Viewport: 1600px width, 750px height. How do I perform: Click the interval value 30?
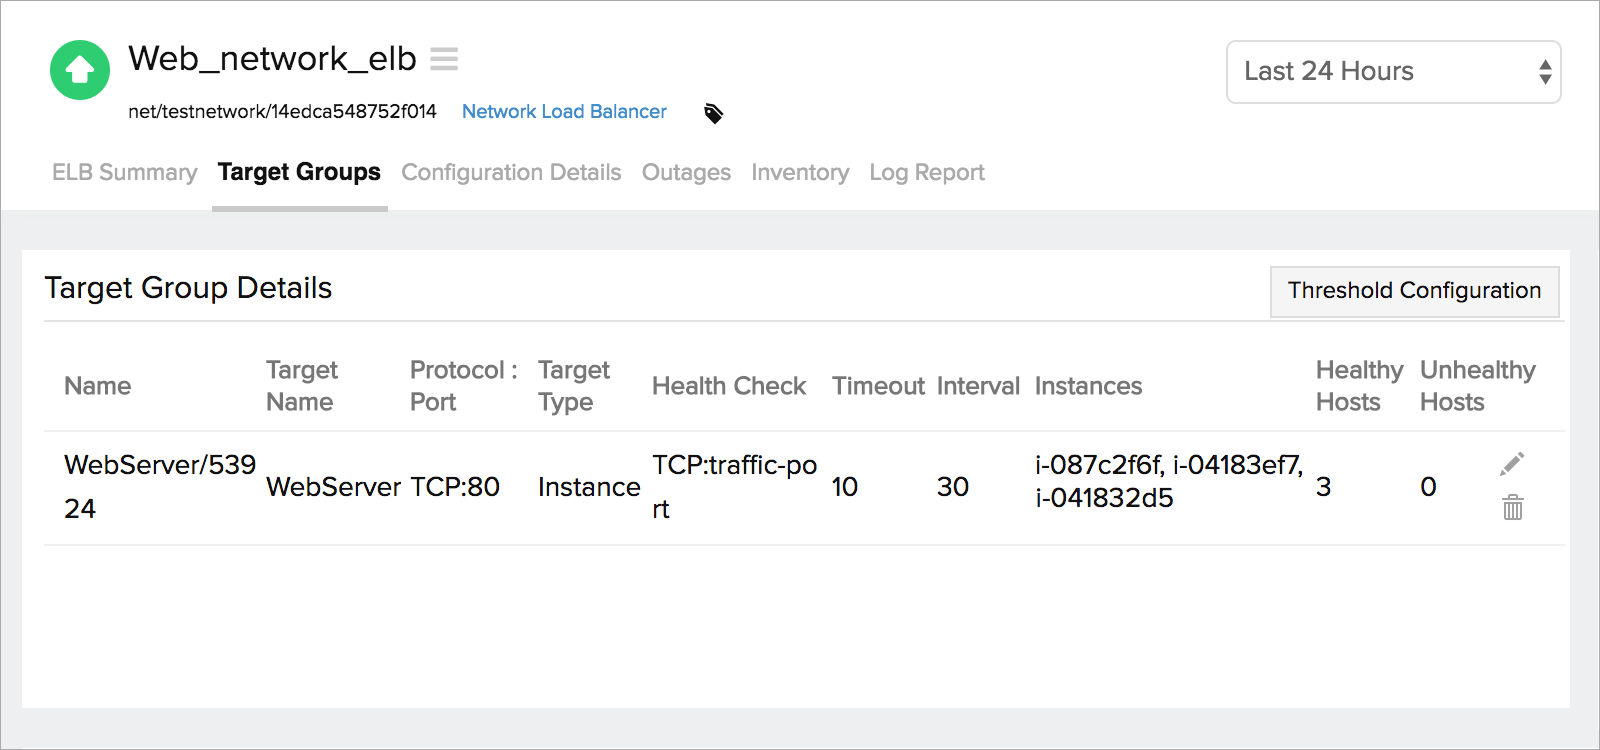[953, 487]
